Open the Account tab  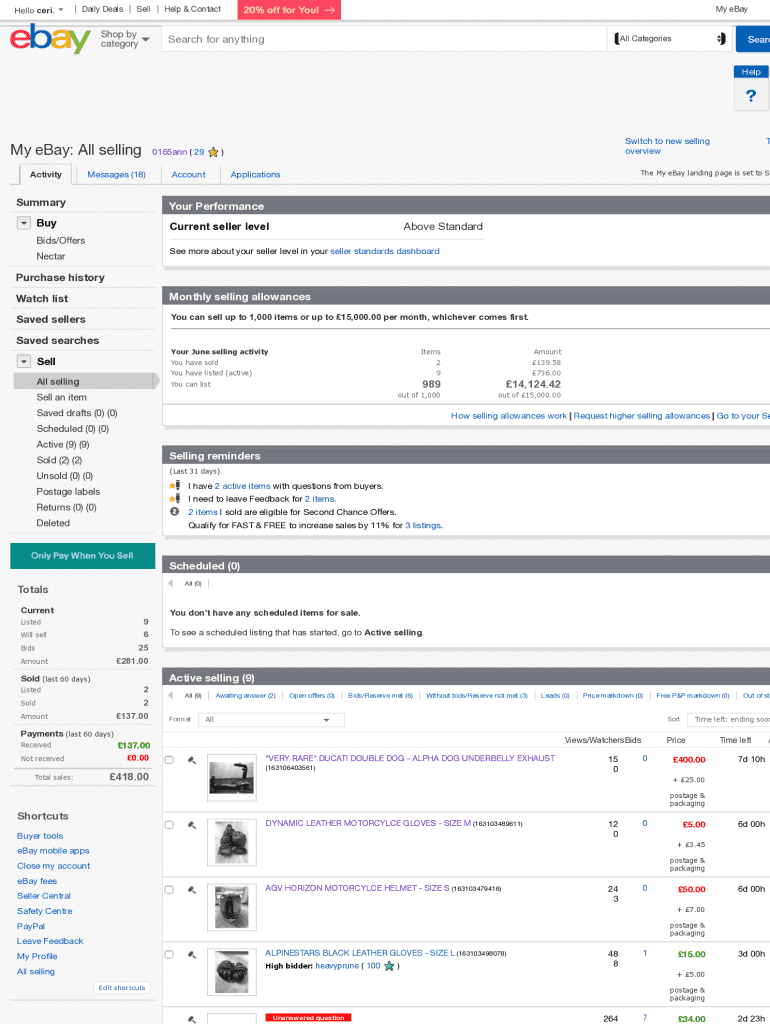pyautogui.click(x=188, y=174)
